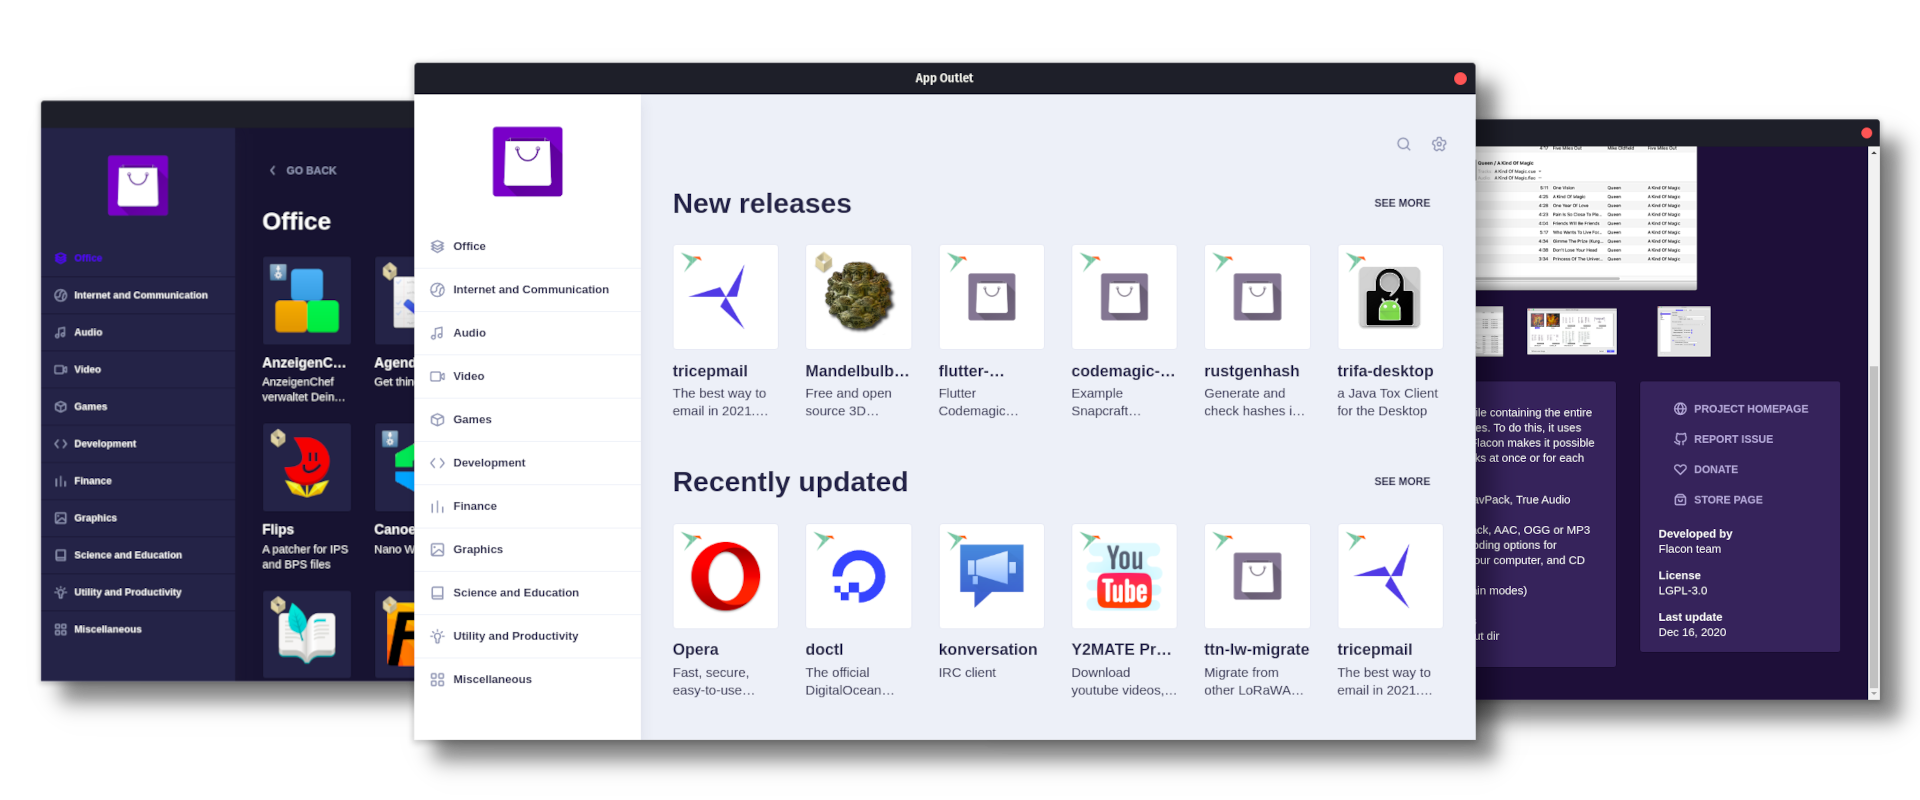Image resolution: width=1920 pixels, height=800 pixels.
Task: Click STORE PAGE in the right window
Action: point(1718,500)
